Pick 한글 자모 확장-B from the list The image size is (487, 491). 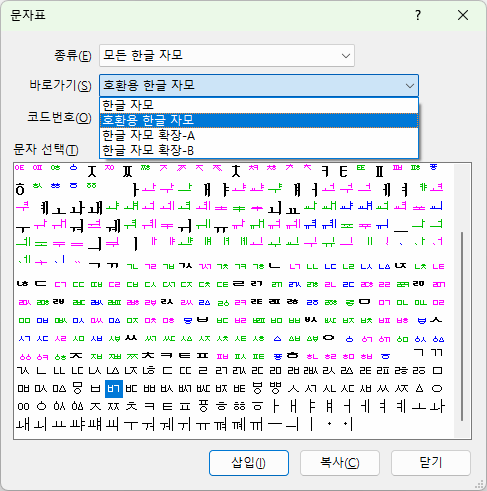coord(259,150)
